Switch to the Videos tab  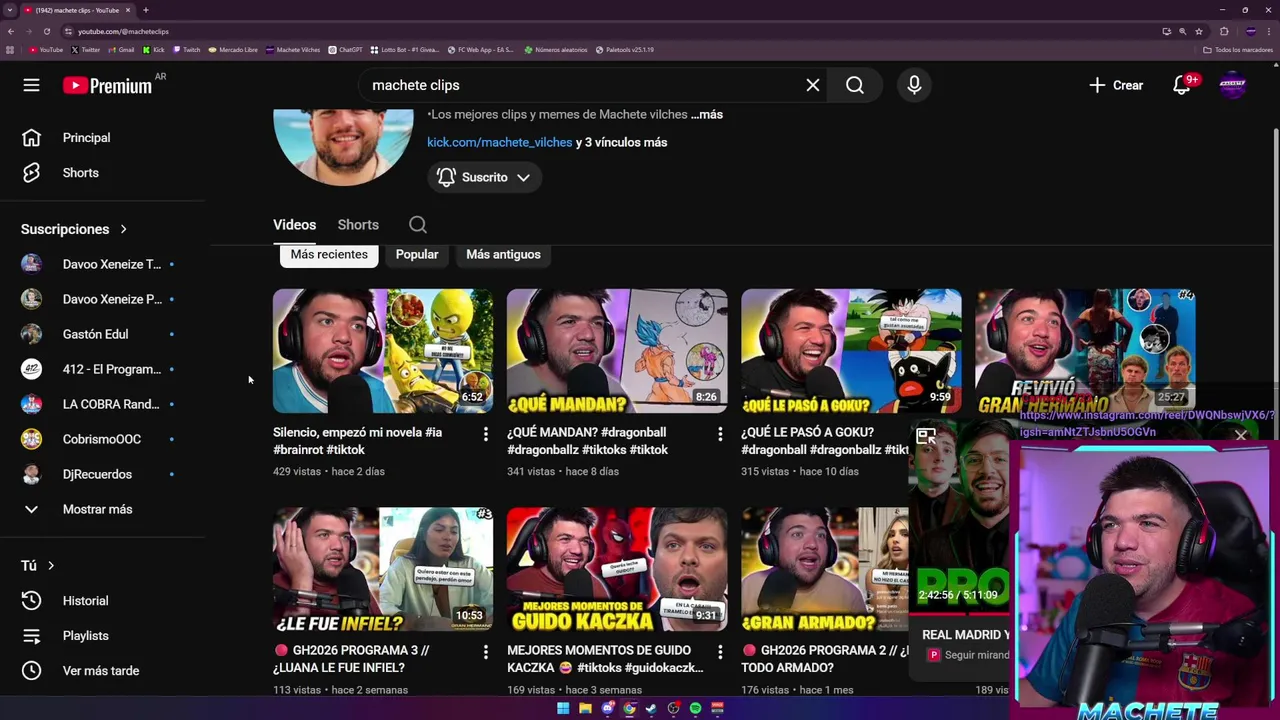pyautogui.click(x=294, y=225)
